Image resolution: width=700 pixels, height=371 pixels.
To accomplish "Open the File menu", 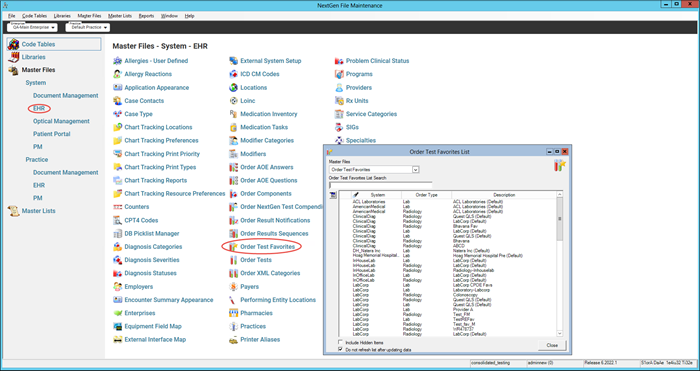I will (x=12, y=16).
